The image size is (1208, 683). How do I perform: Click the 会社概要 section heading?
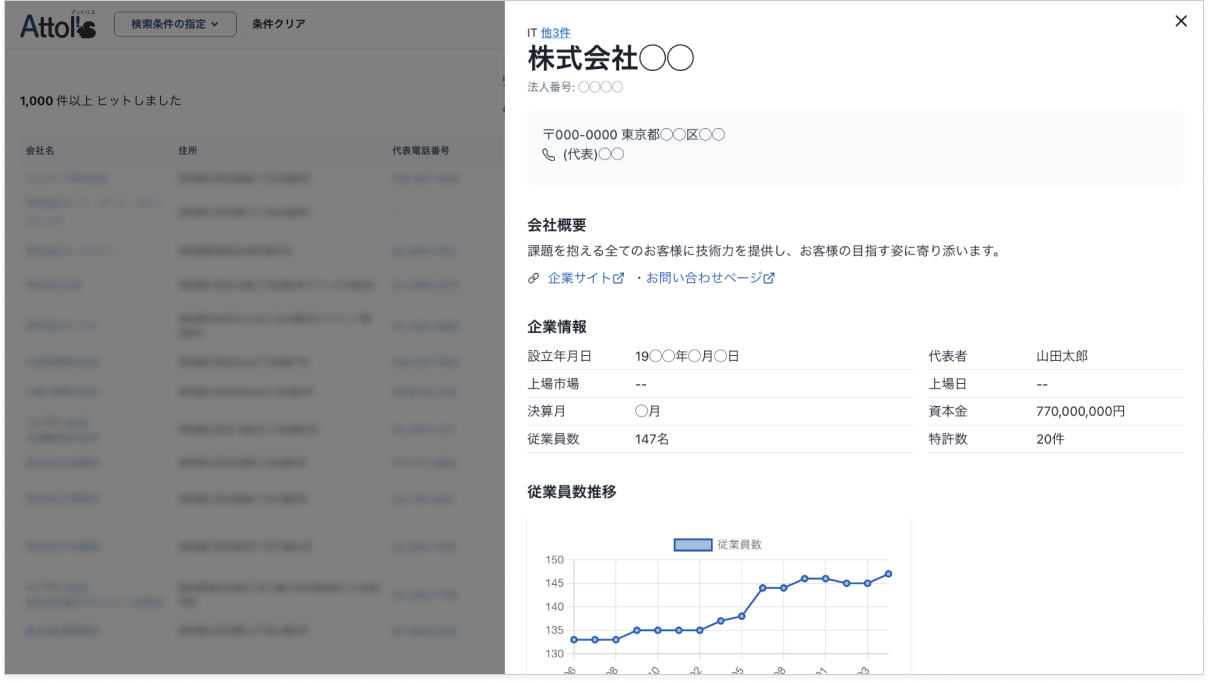[556, 225]
